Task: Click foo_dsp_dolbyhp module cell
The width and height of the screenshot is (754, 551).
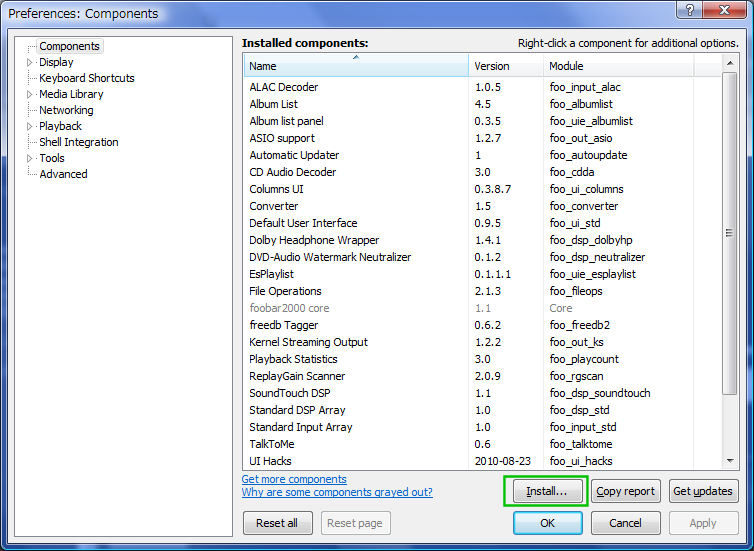Action: pos(591,240)
